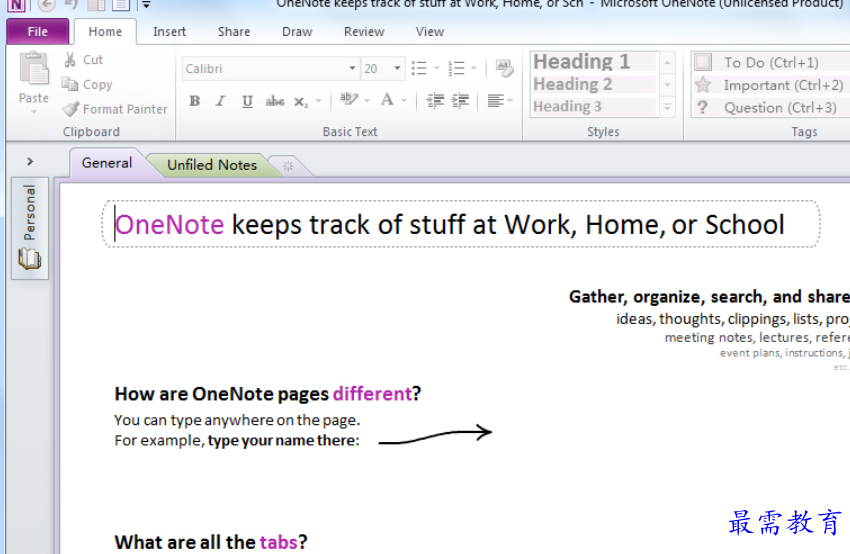Open the File tab
This screenshot has width=850, height=554.
(37, 31)
